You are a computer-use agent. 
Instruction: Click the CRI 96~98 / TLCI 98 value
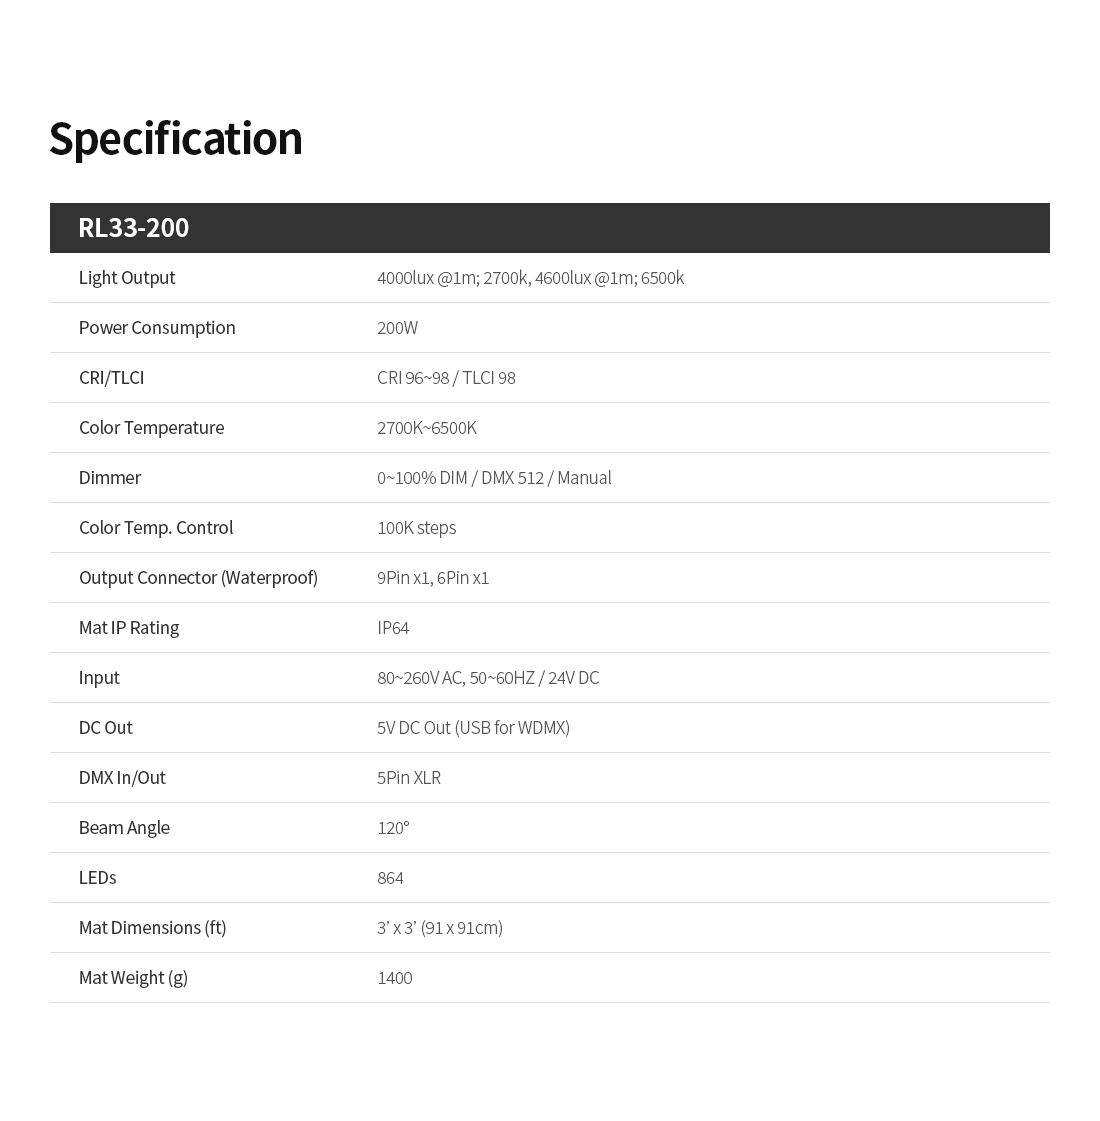pos(446,378)
